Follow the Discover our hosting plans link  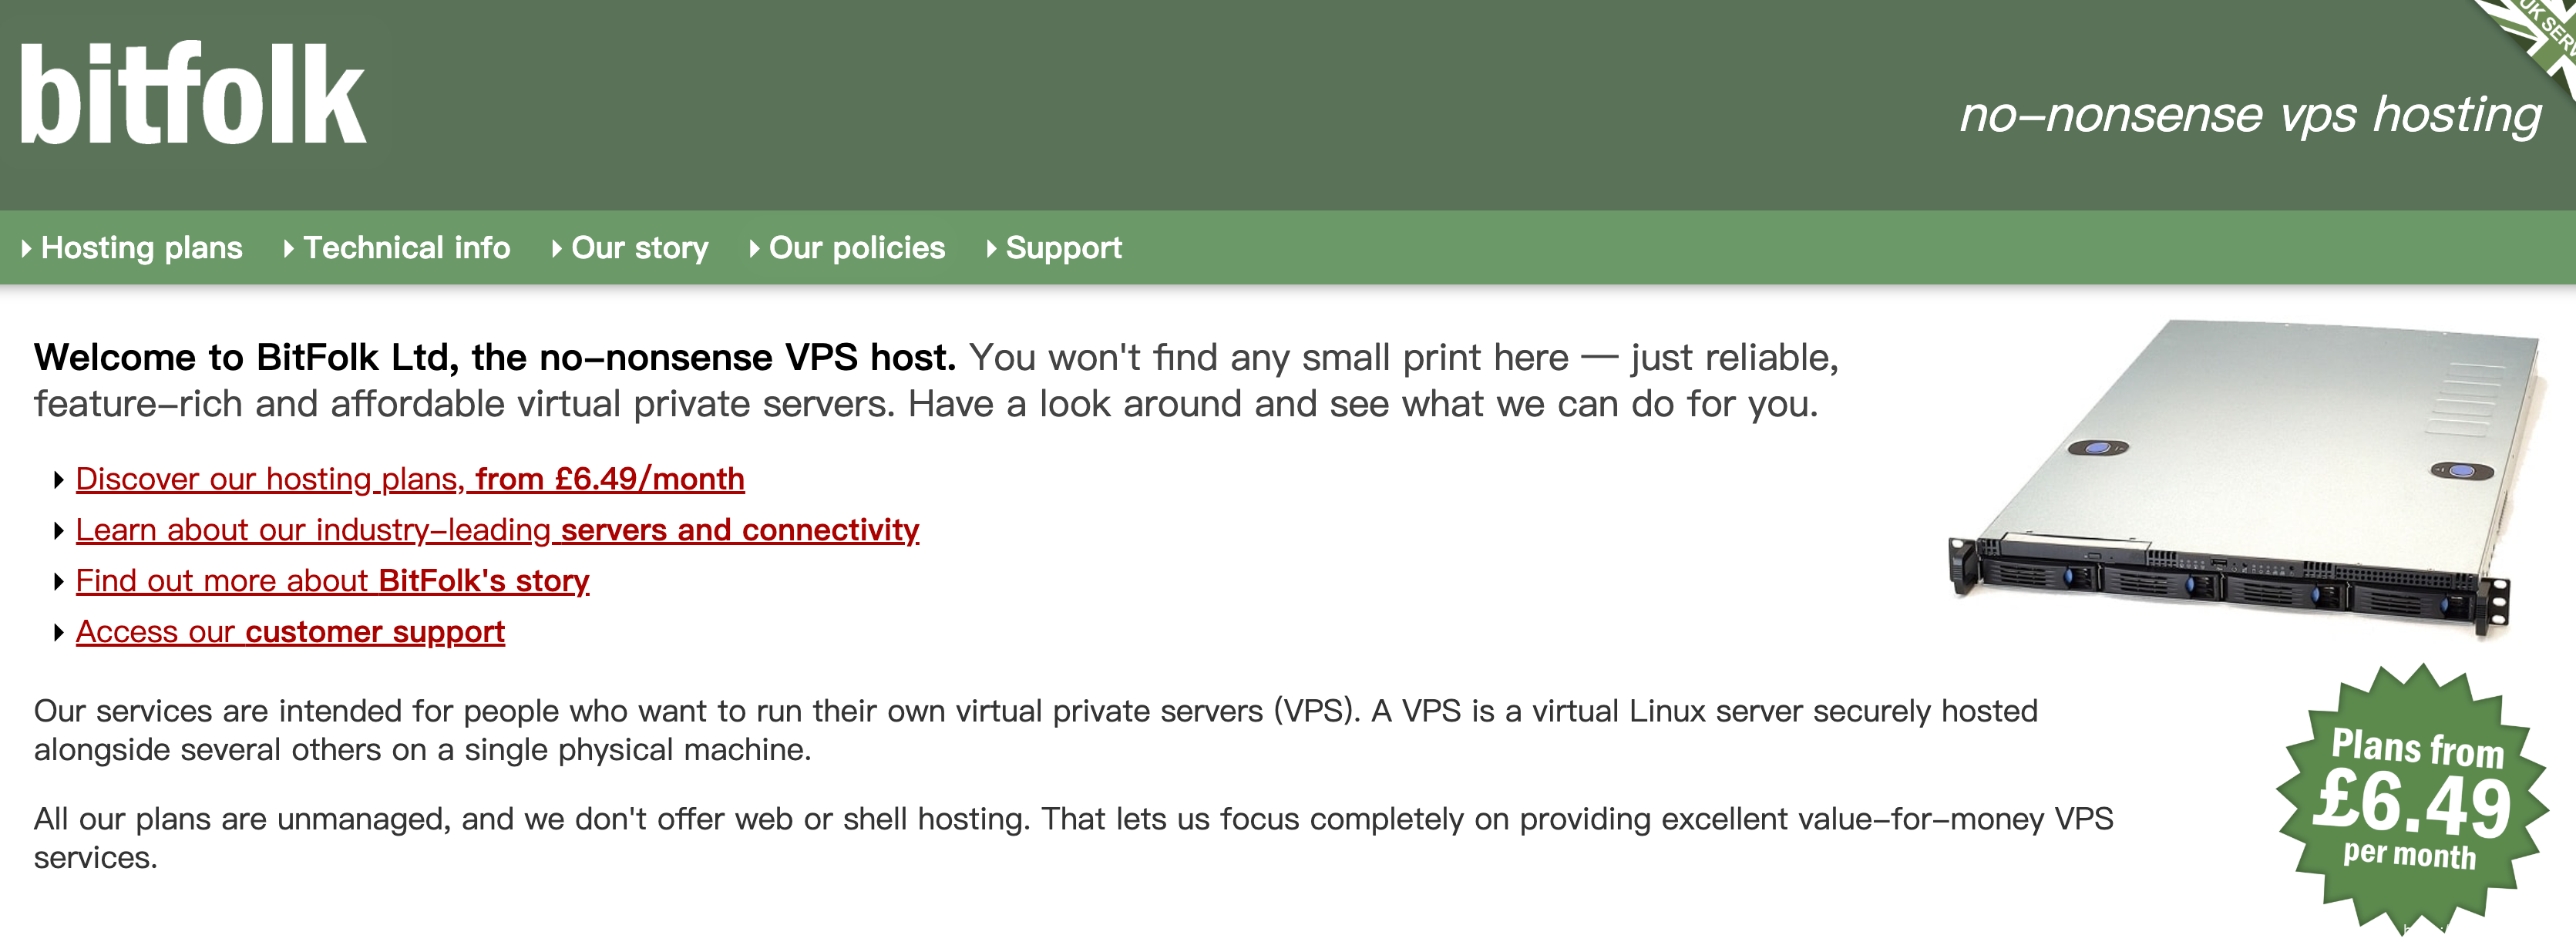click(410, 479)
